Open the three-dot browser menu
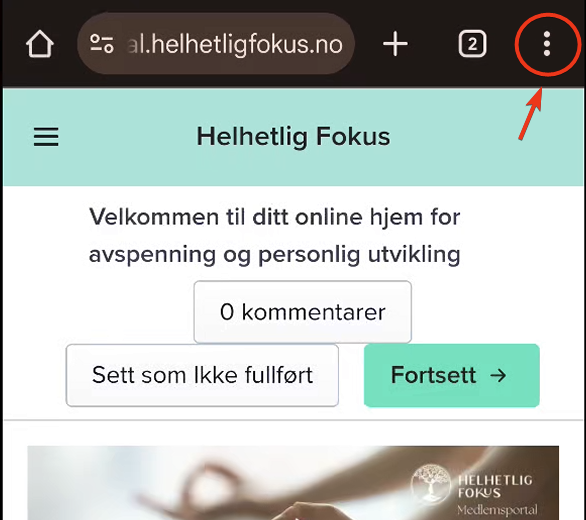Screen dimensions: 586x520 [546, 44]
